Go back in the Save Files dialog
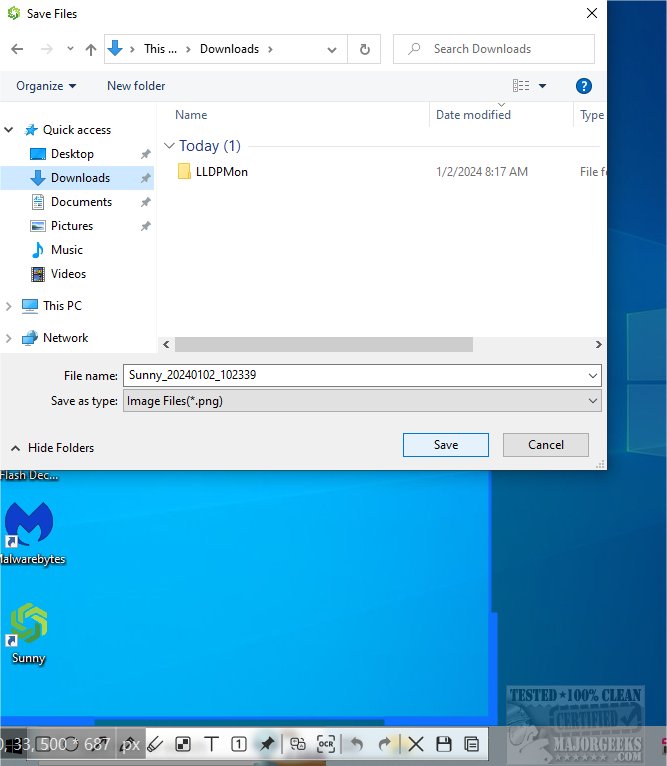Screen dimensions: 667x766 click(17, 49)
